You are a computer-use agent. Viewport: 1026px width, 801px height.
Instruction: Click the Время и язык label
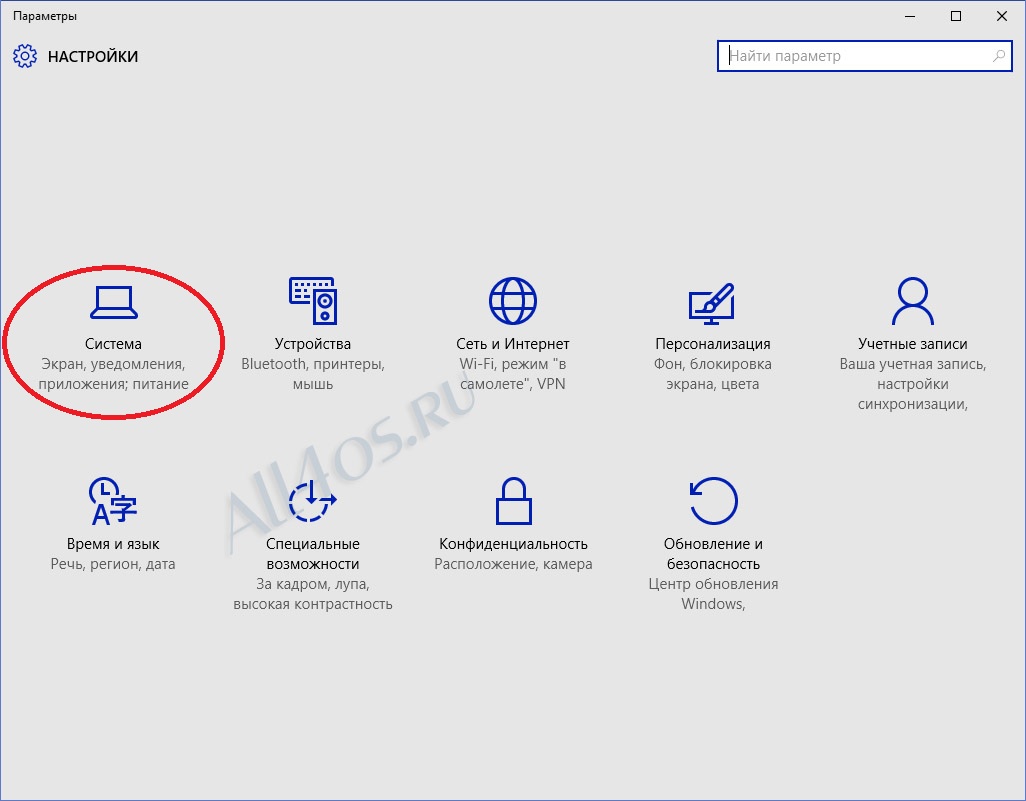113,544
